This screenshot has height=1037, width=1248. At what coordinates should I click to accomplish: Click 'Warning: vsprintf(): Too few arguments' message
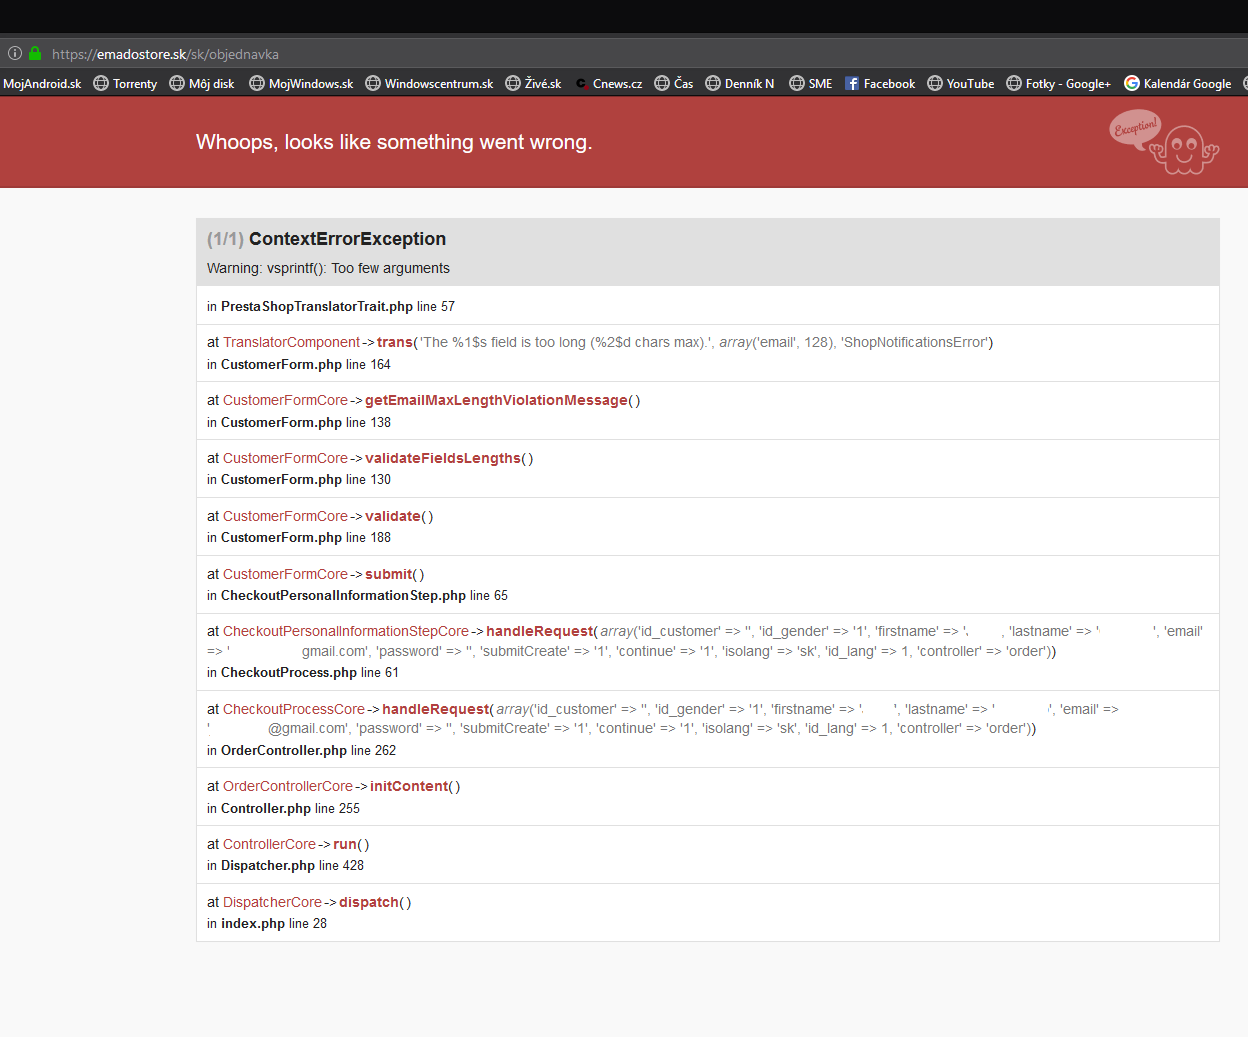pos(328,268)
